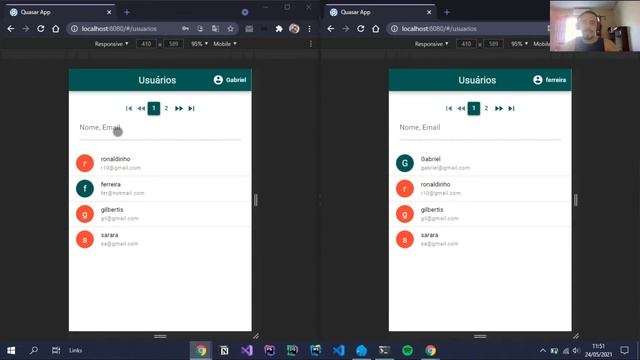Select sarara user in left app list
Image resolution: width=640 pixels, height=360 pixels.
tap(160, 239)
